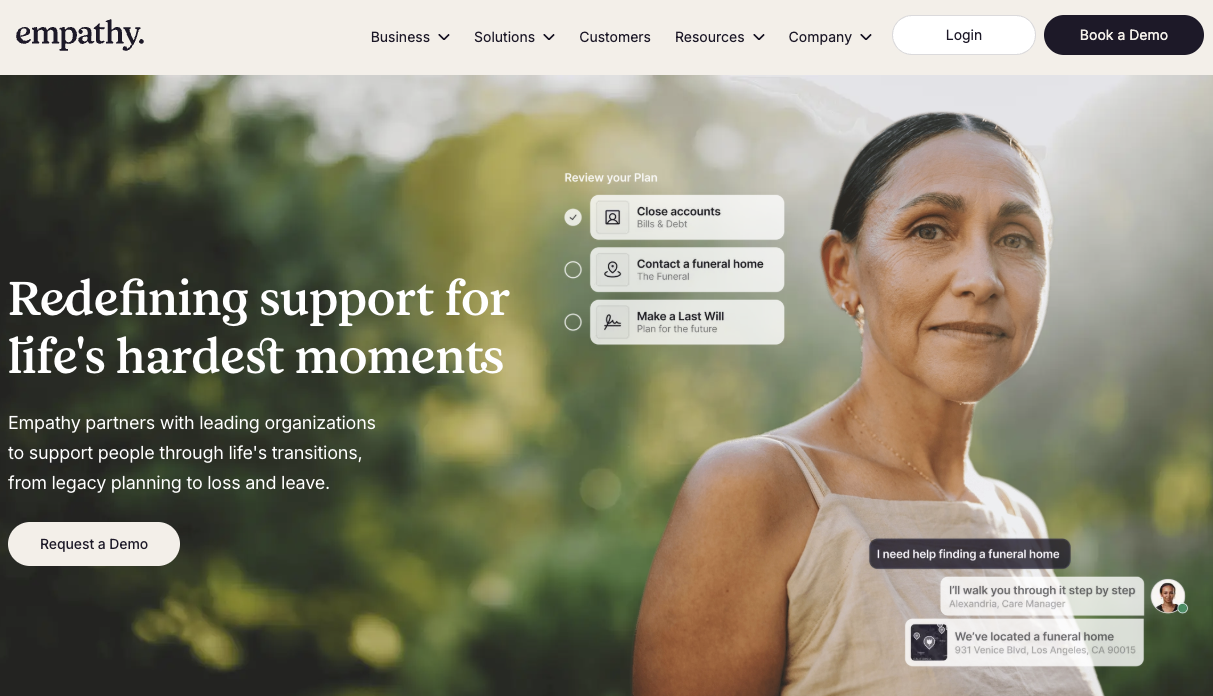Click the empathy logo

tap(80, 35)
